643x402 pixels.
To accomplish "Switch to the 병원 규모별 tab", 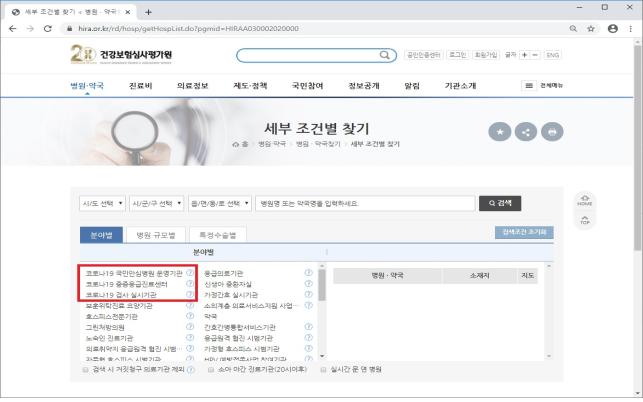I will click(156, 235).
